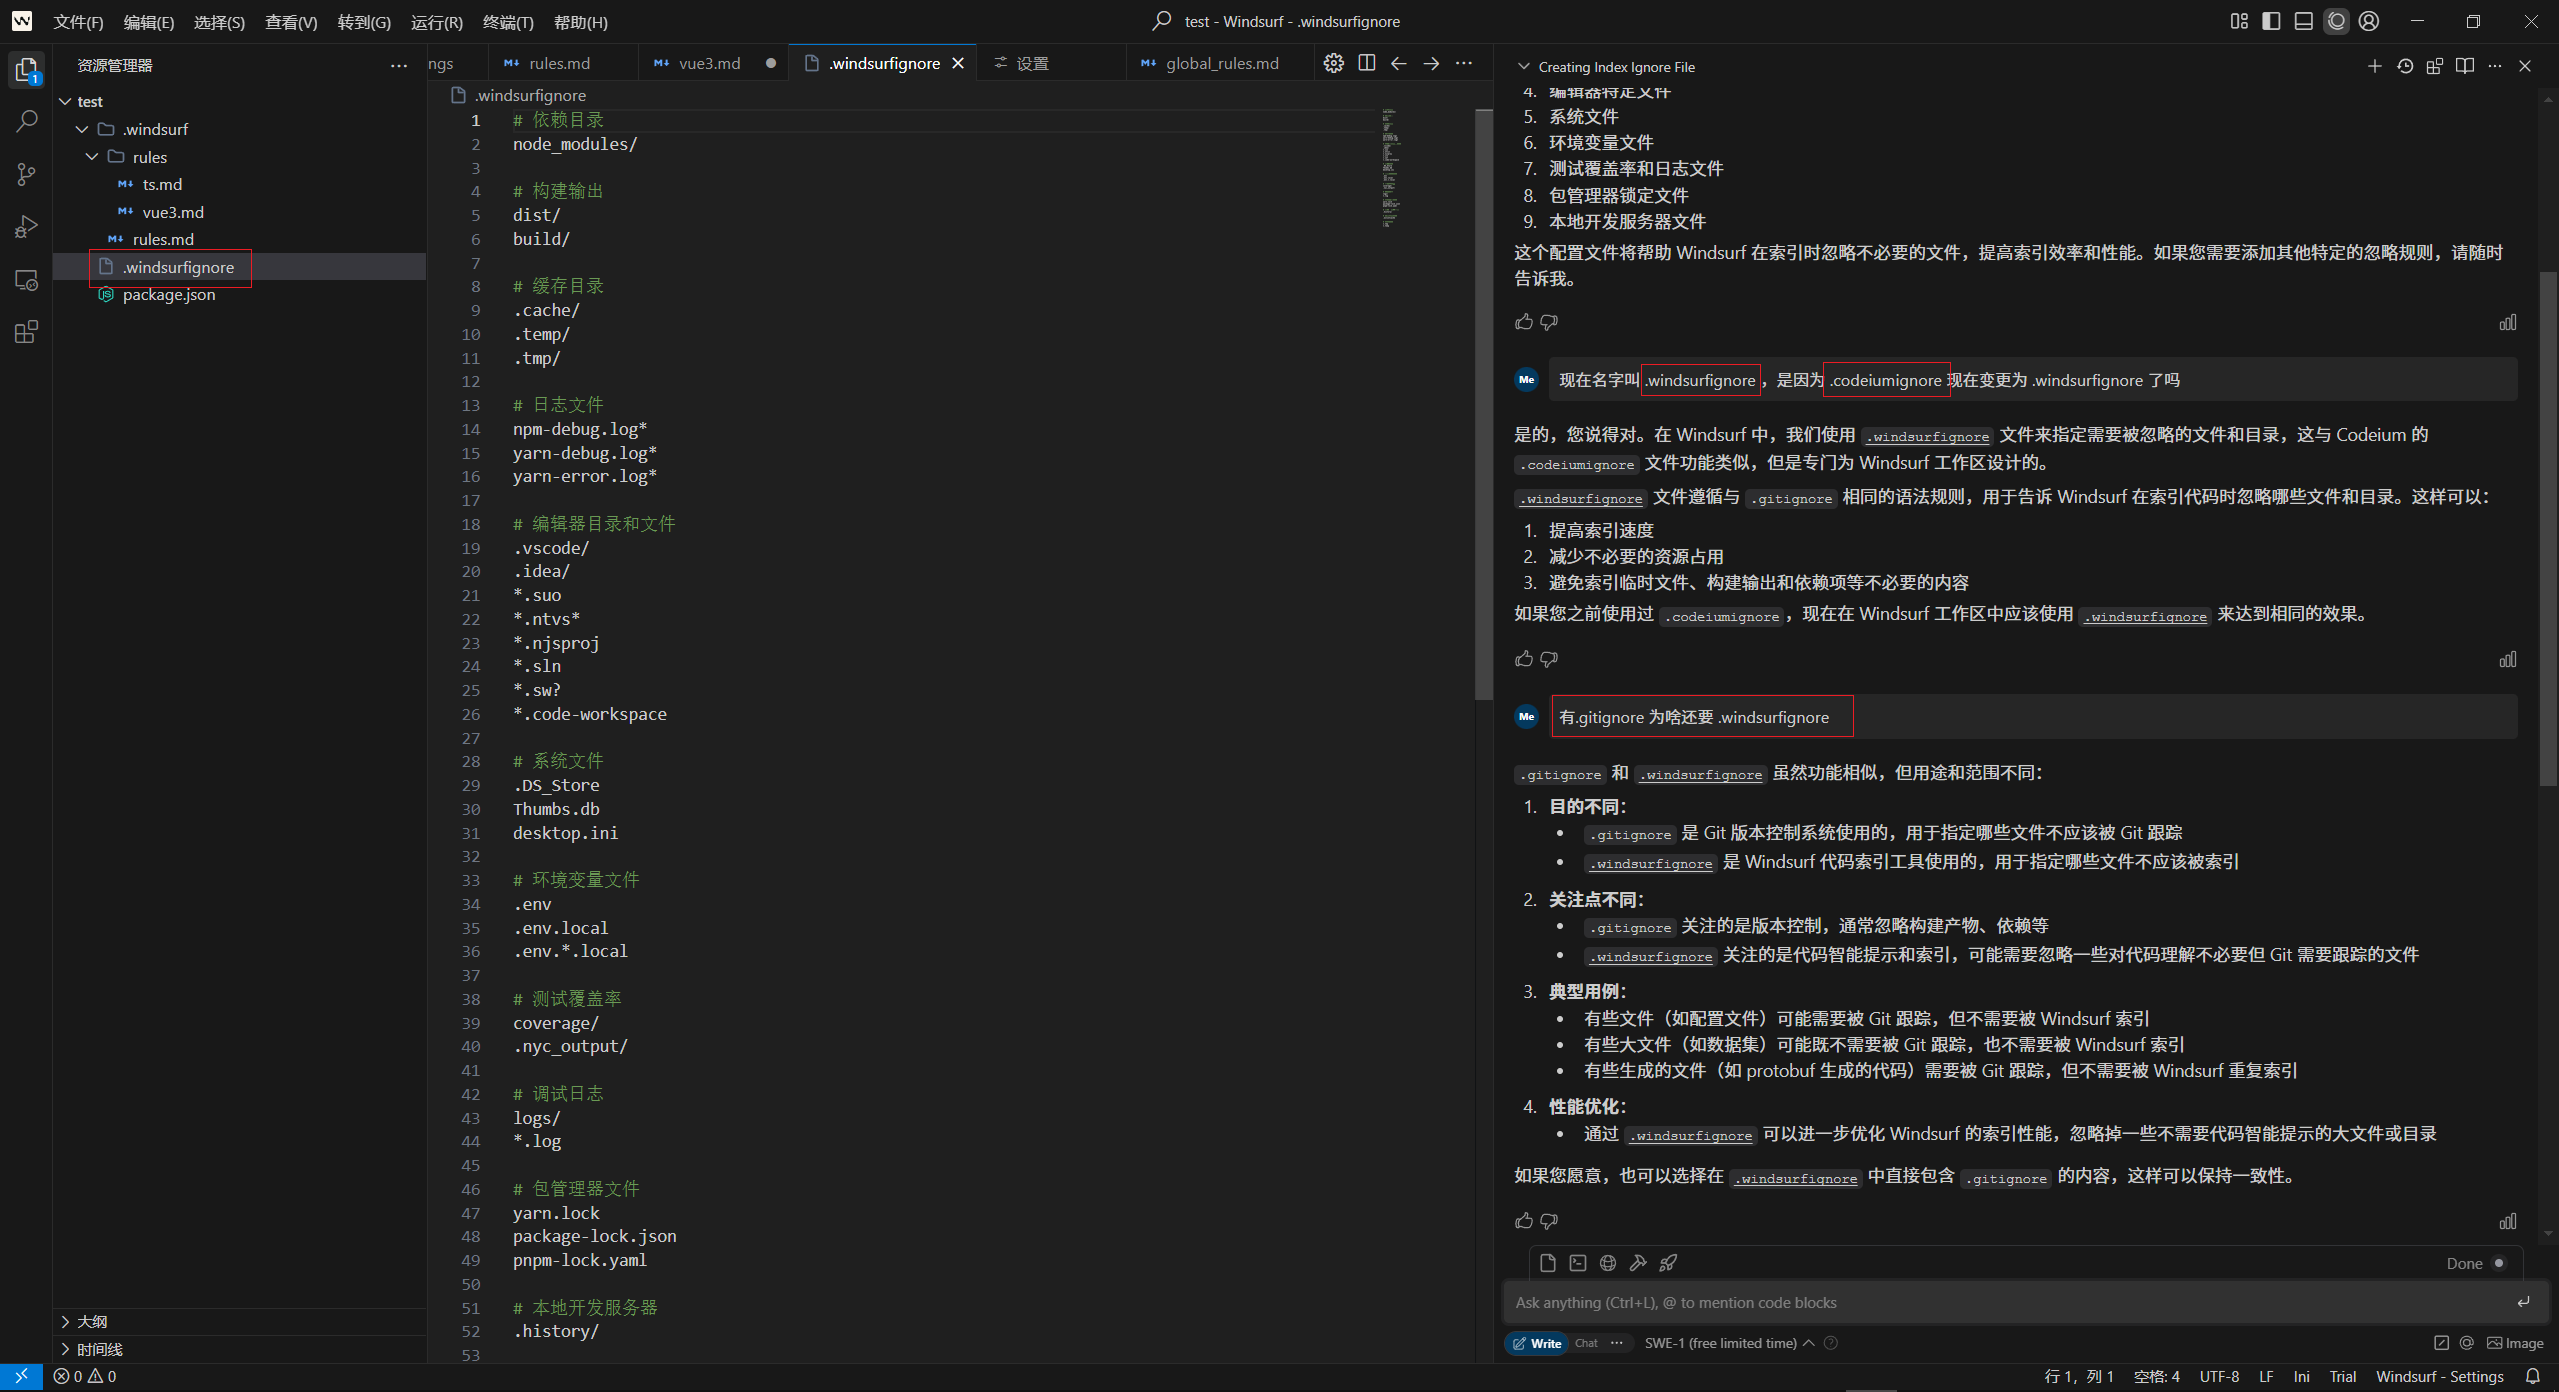The width and height of the screenshot is (2559, 1392).
Task: Open Source Control in activity bar
Action: pyautogui.click(x=27, y=174)
